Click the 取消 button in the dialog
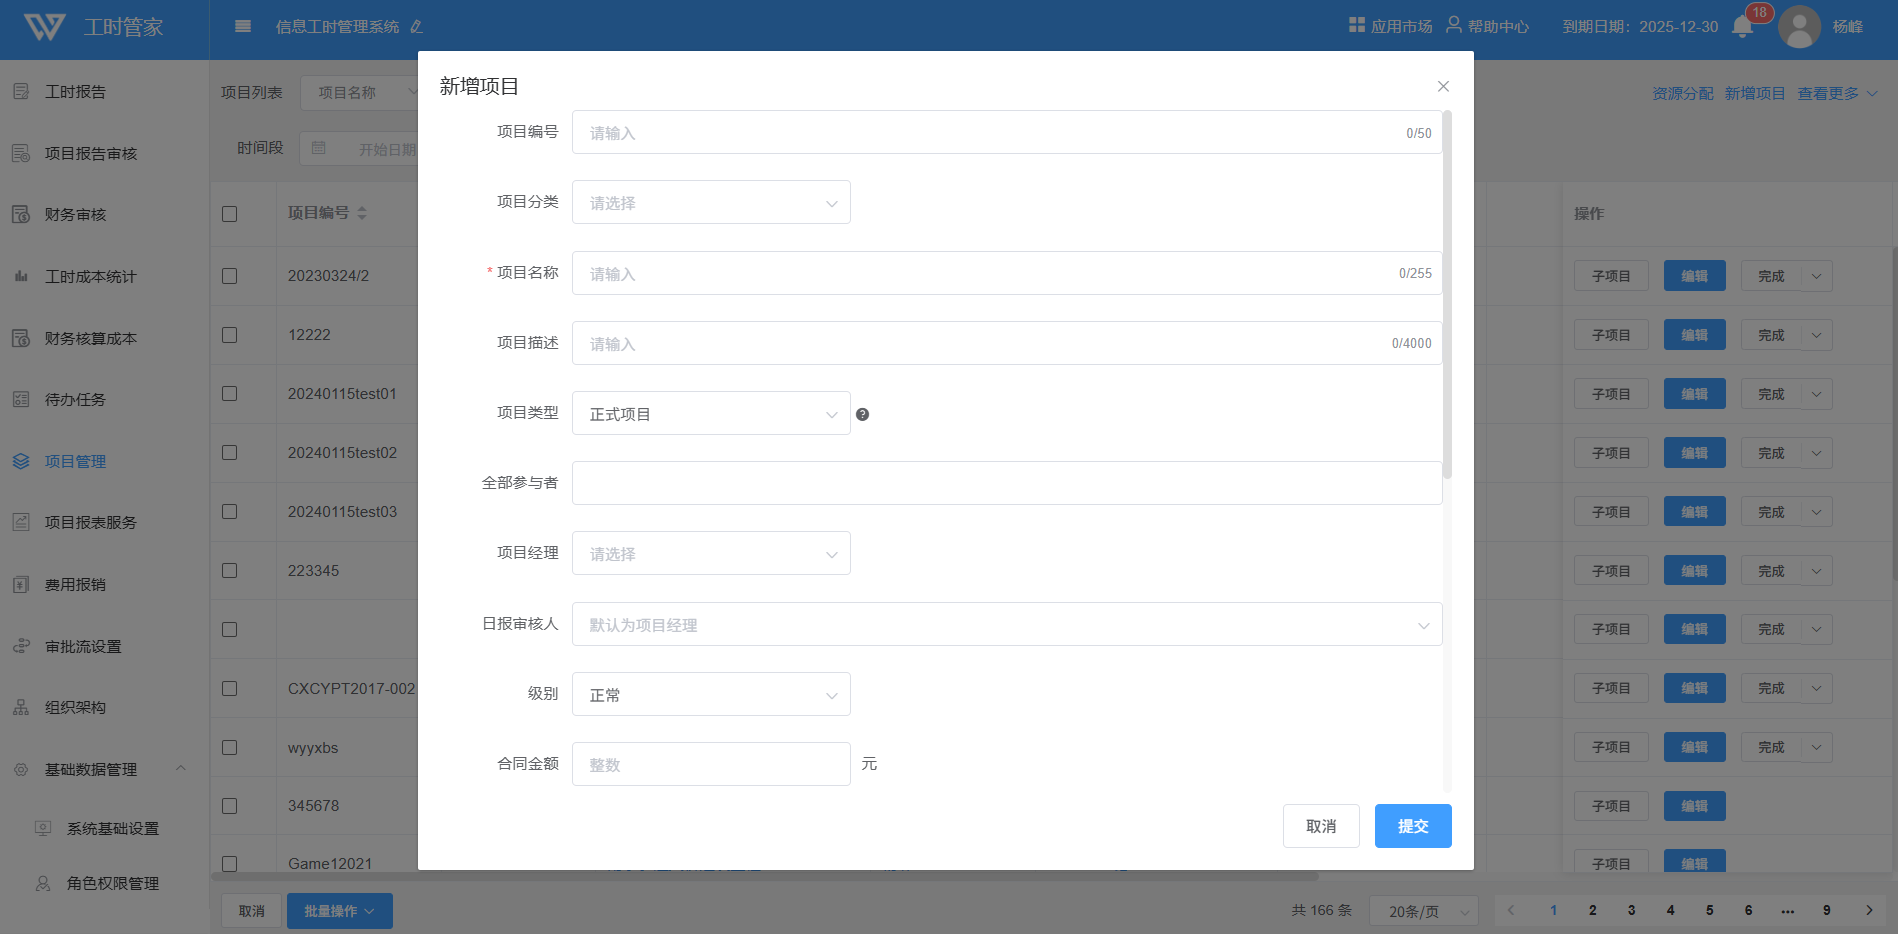Screen dimensions: 1898x934 point(1320,826)
